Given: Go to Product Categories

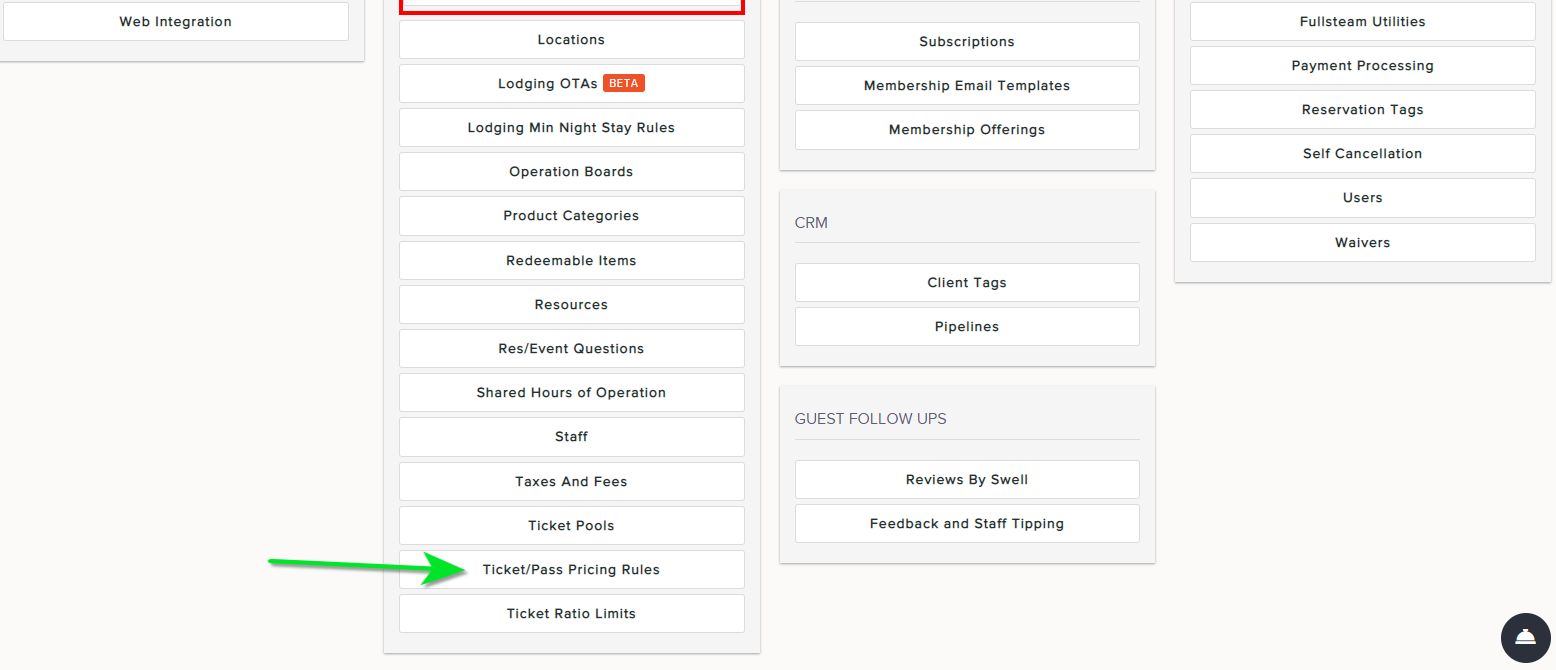Looking at the screenshot, I should pos(571,215).
